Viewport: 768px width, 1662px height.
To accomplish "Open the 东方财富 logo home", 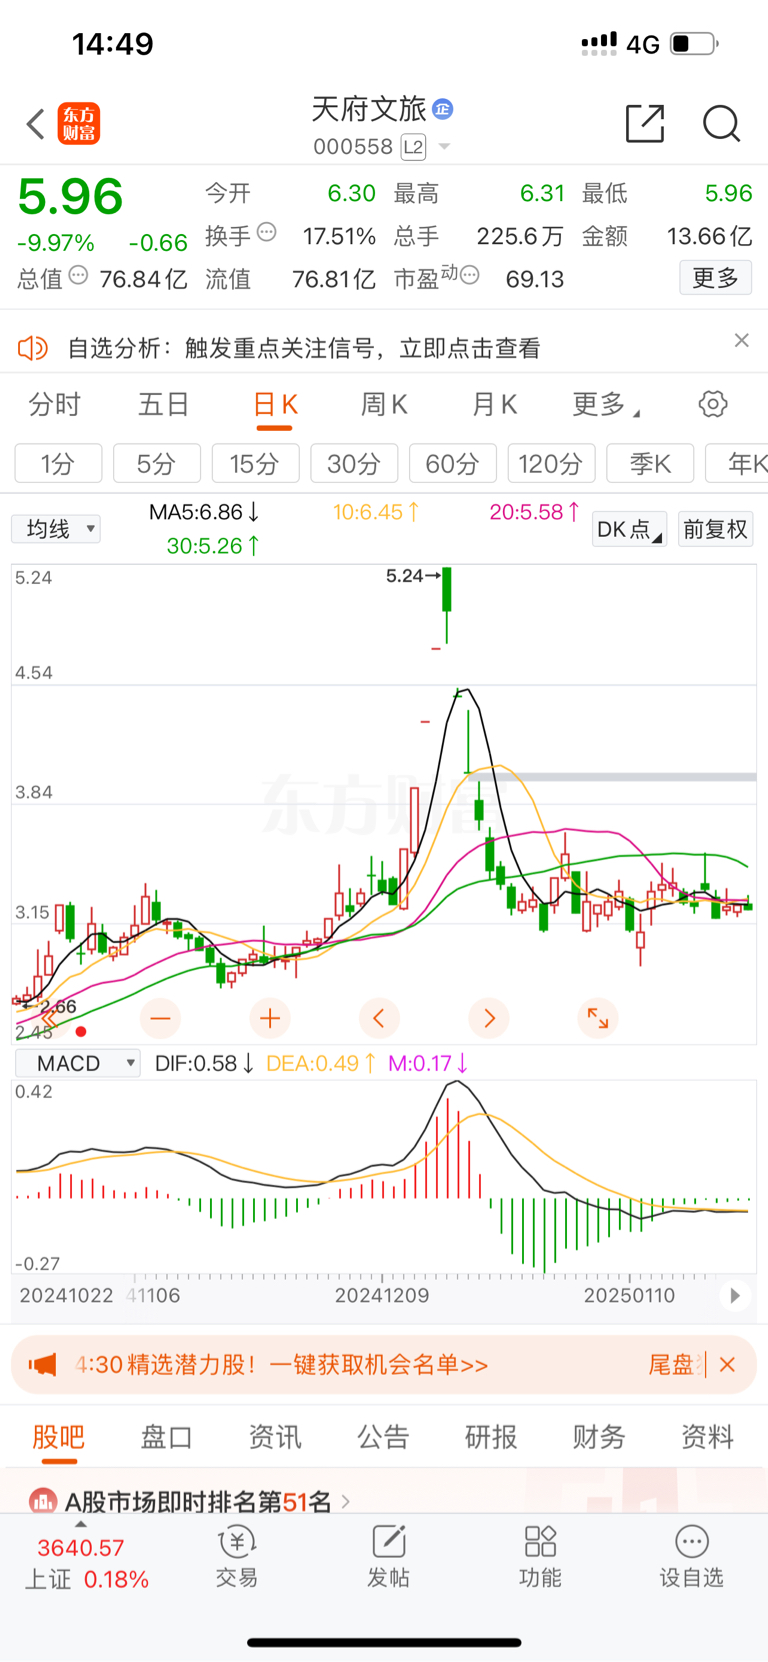I will (x=79, y=124).
